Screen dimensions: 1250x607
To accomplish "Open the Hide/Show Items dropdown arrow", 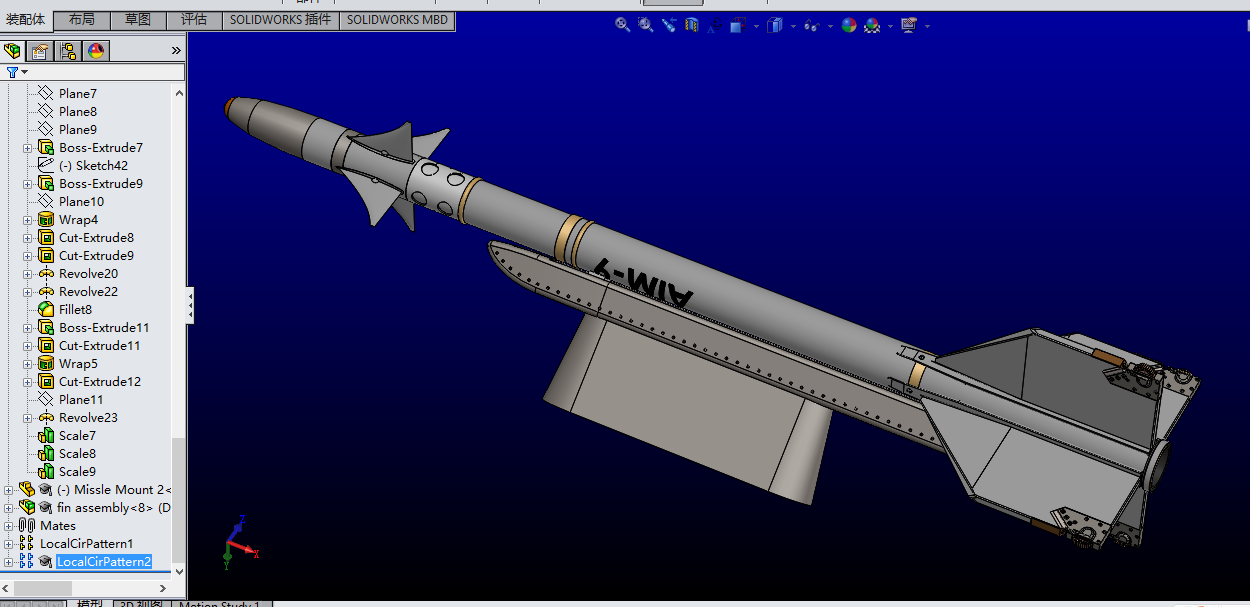I will pos(829,26).
